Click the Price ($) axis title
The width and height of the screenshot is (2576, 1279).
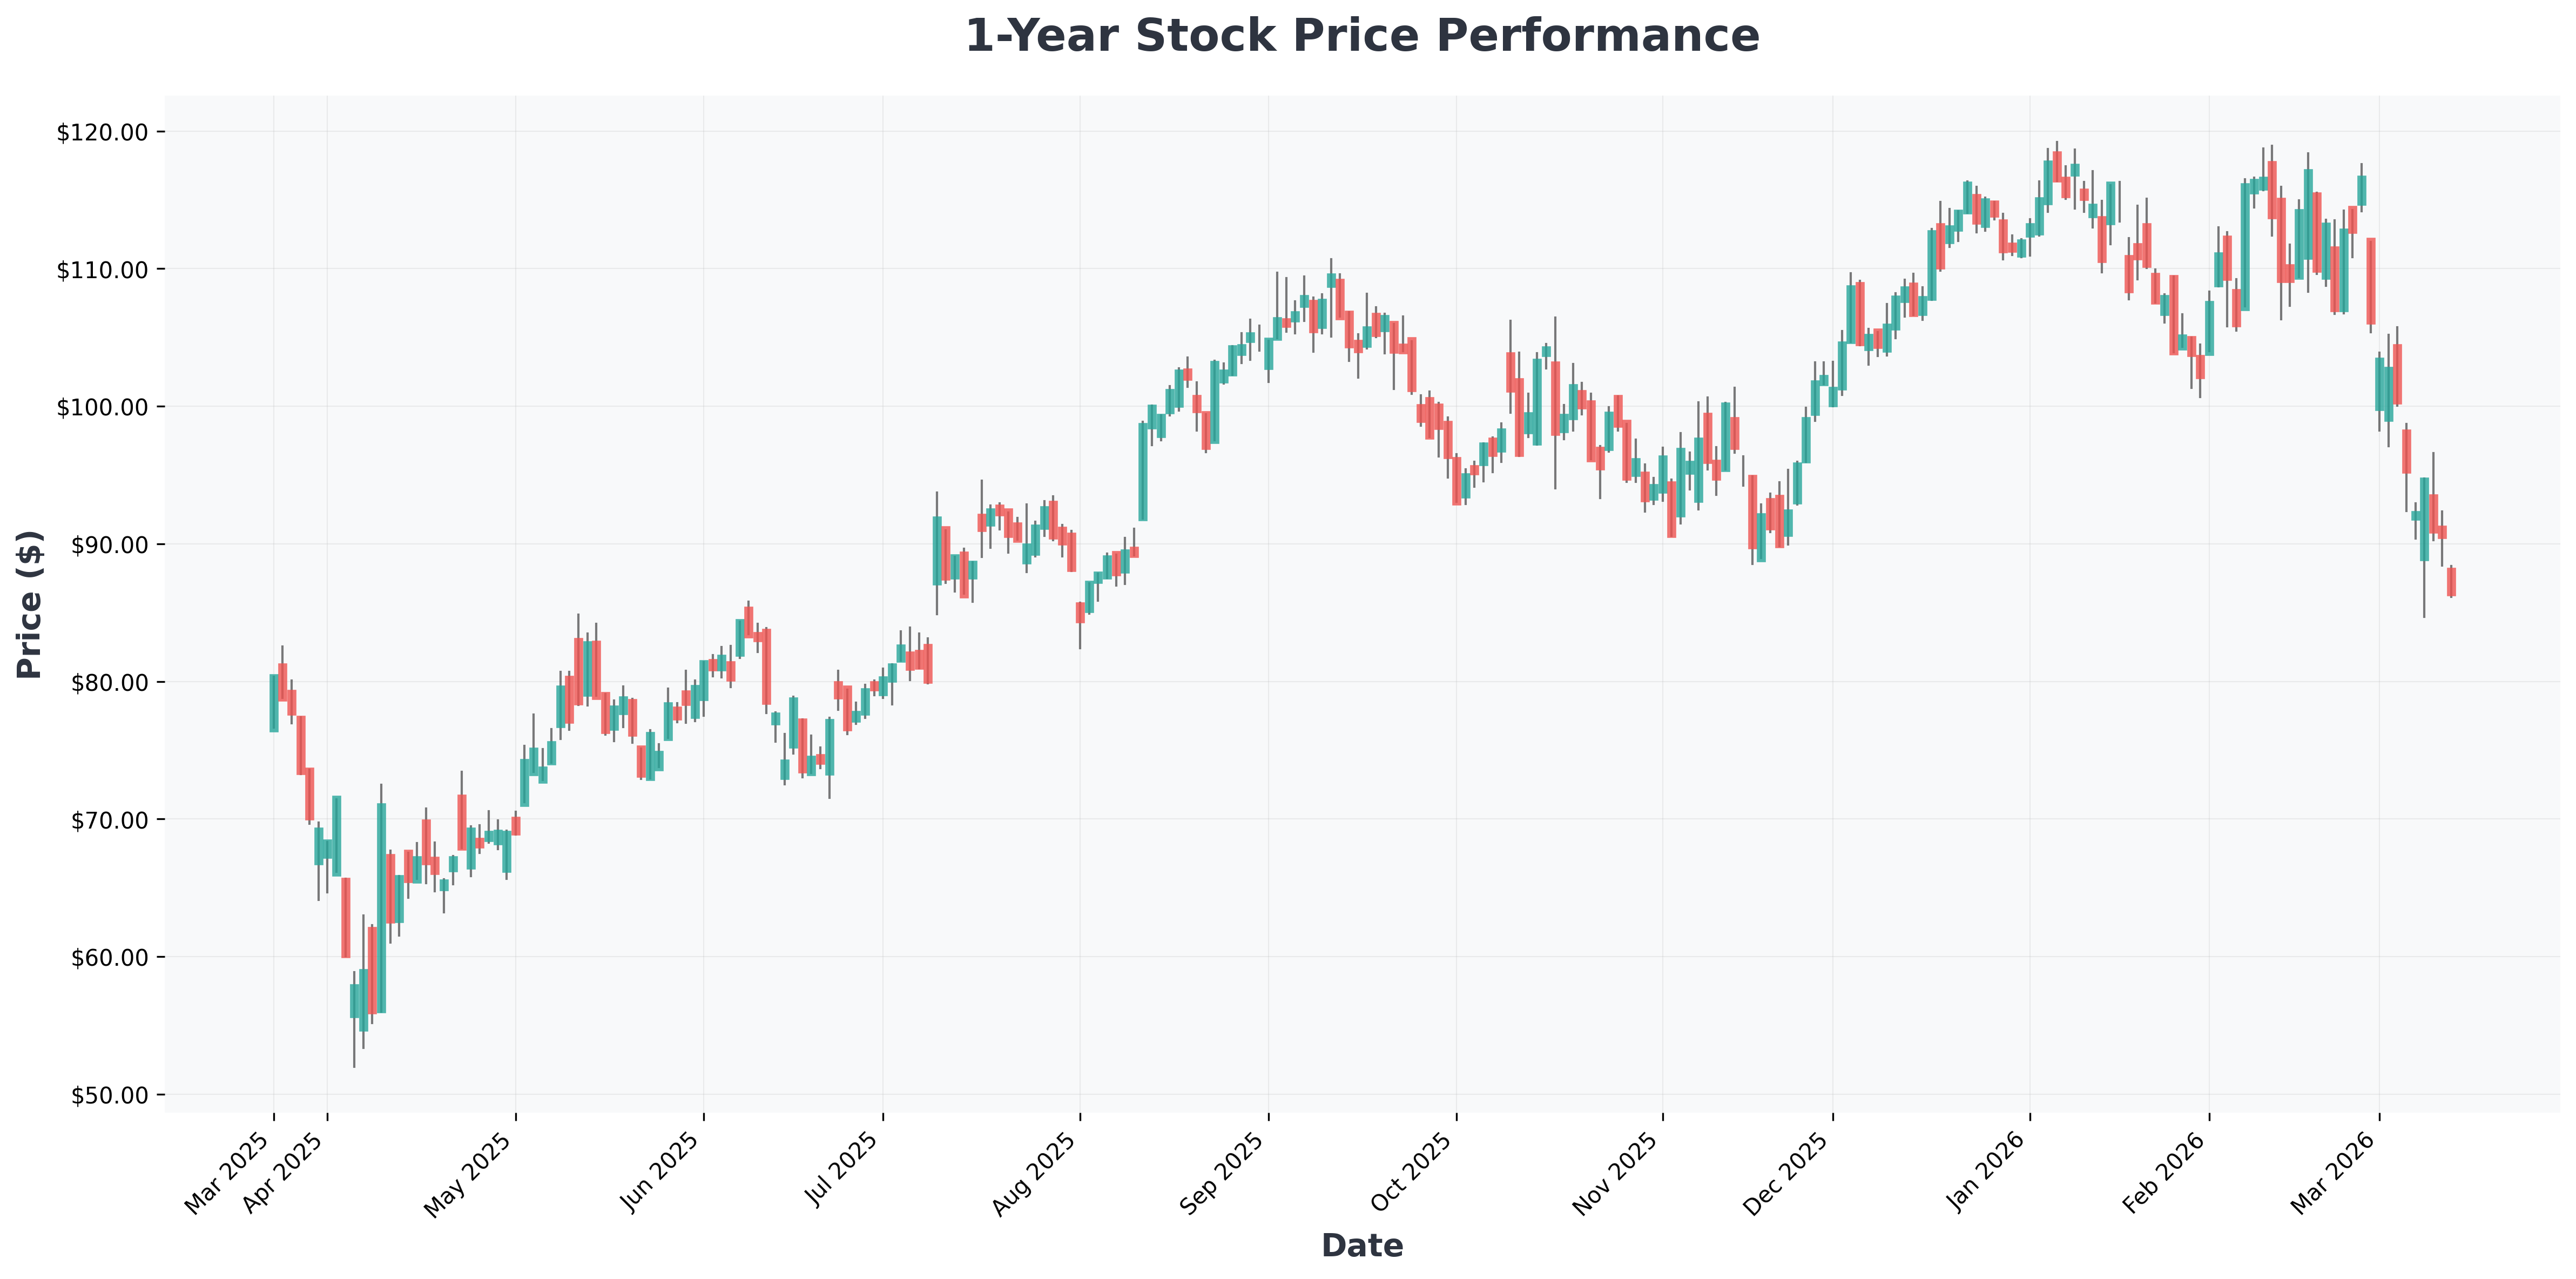[x=30, y=604]
